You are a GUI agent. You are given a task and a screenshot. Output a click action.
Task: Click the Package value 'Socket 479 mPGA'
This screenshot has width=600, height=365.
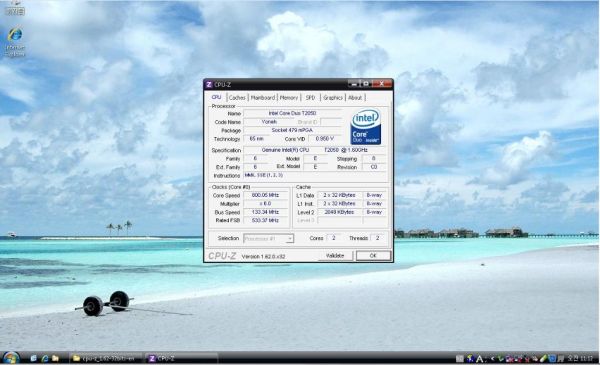pos(292,130)
